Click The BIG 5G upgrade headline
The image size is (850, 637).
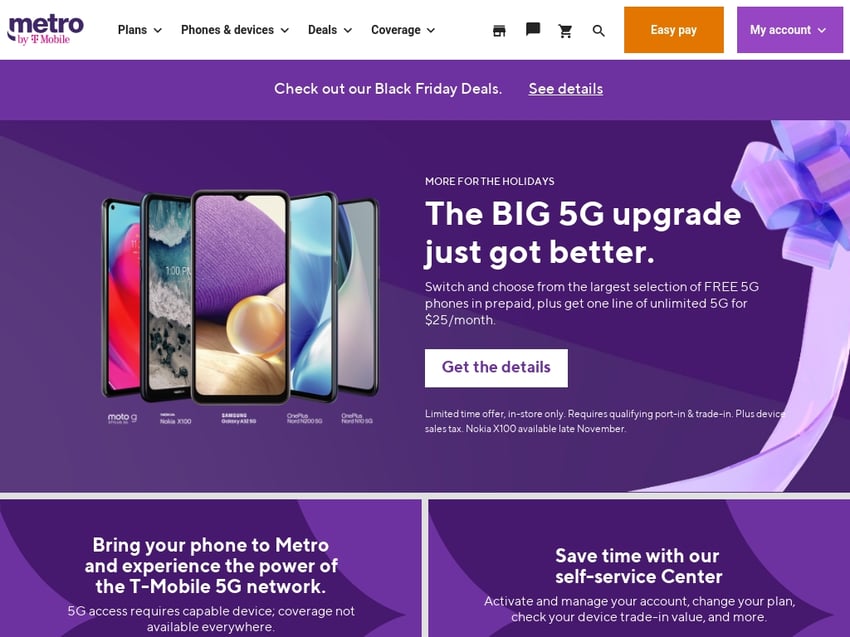(583, 233)
